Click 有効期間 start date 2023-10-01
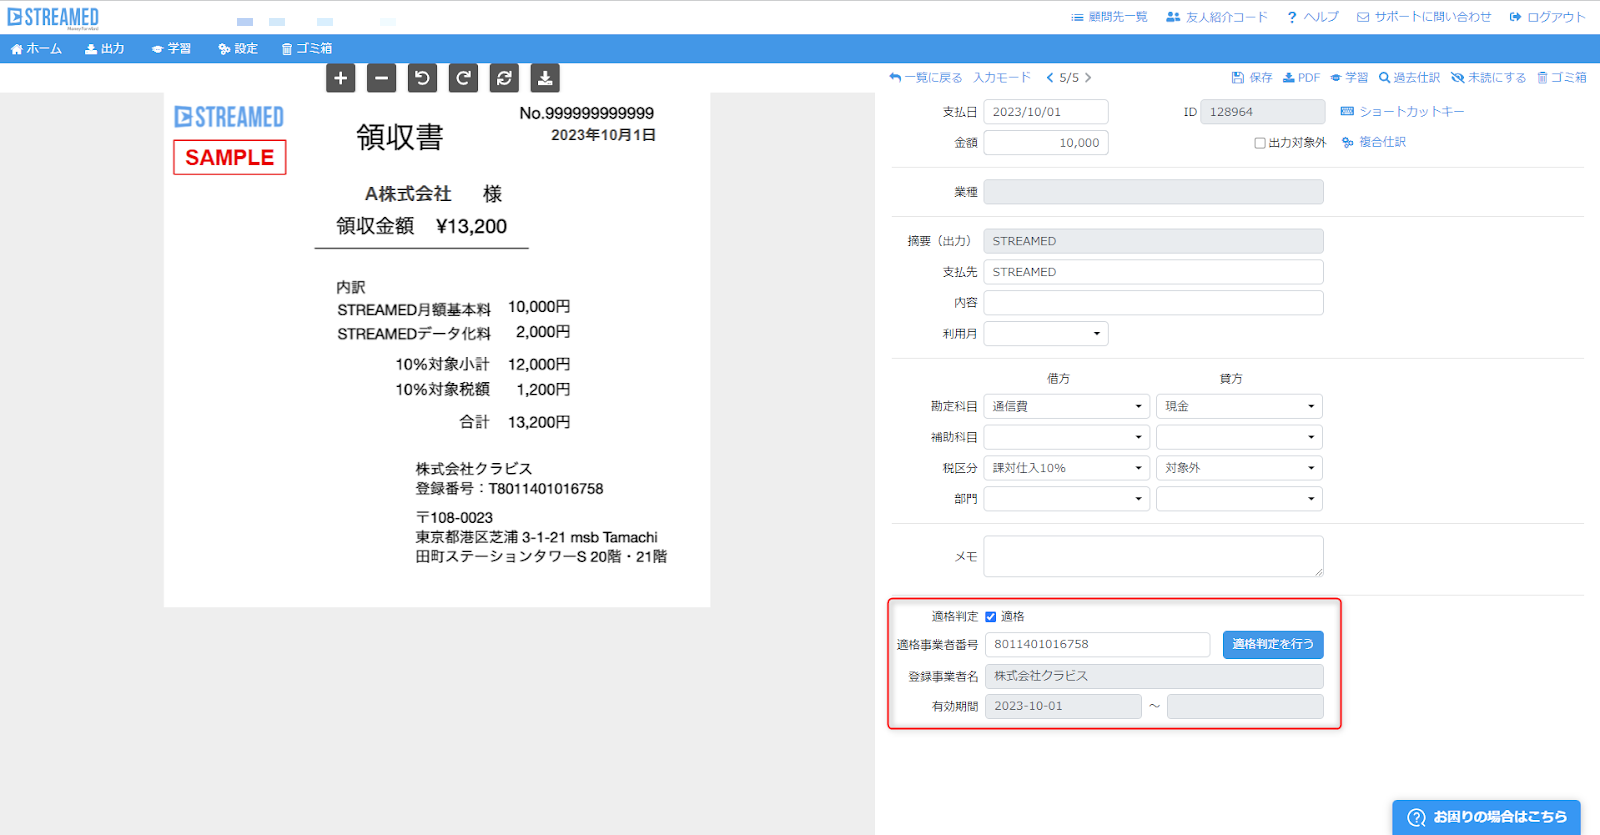Screen dimensions: 1600x835 [x=1063, y=707]
